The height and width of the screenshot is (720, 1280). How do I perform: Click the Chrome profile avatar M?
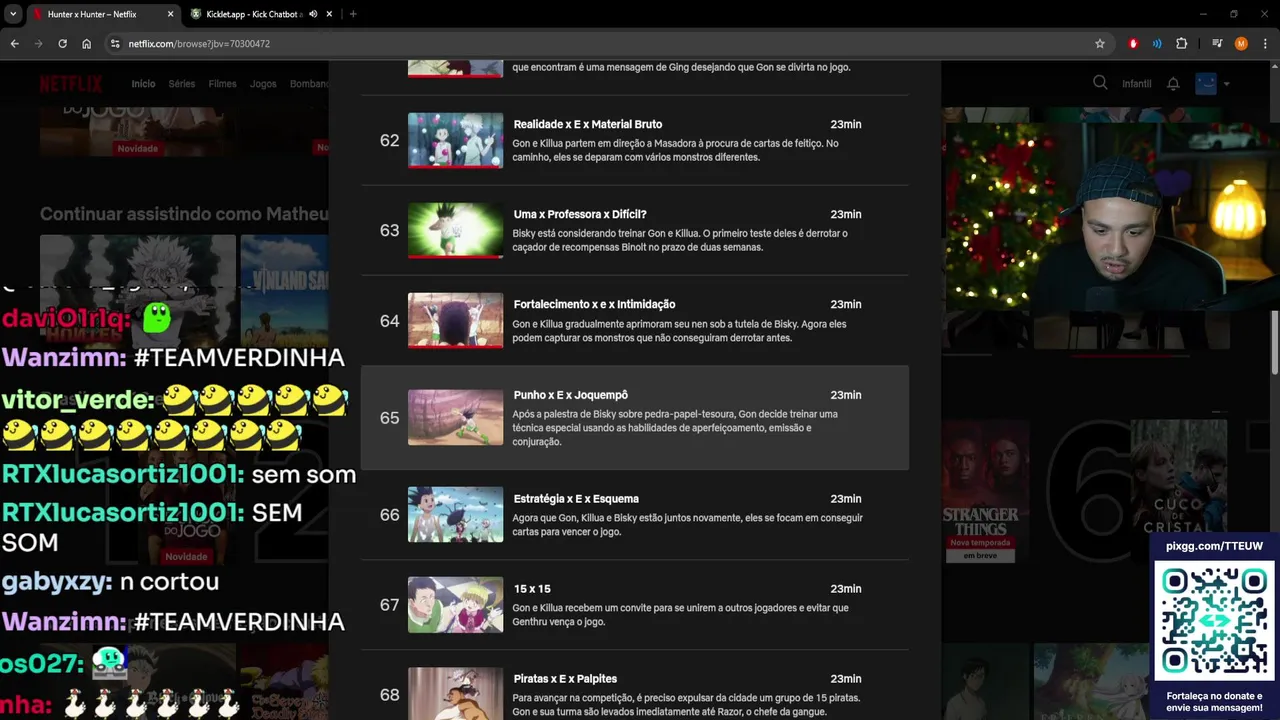(1241, 44)
